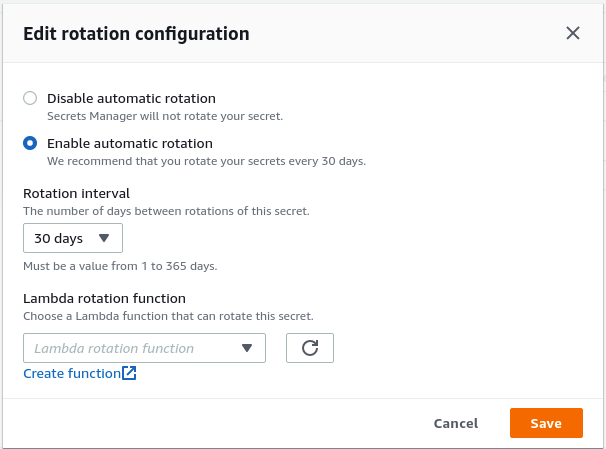Image resolution: width=606 pixels, height=449 pixels.
Task: Click the Lambda rotation function dropdown arrow
Action: 247,348
